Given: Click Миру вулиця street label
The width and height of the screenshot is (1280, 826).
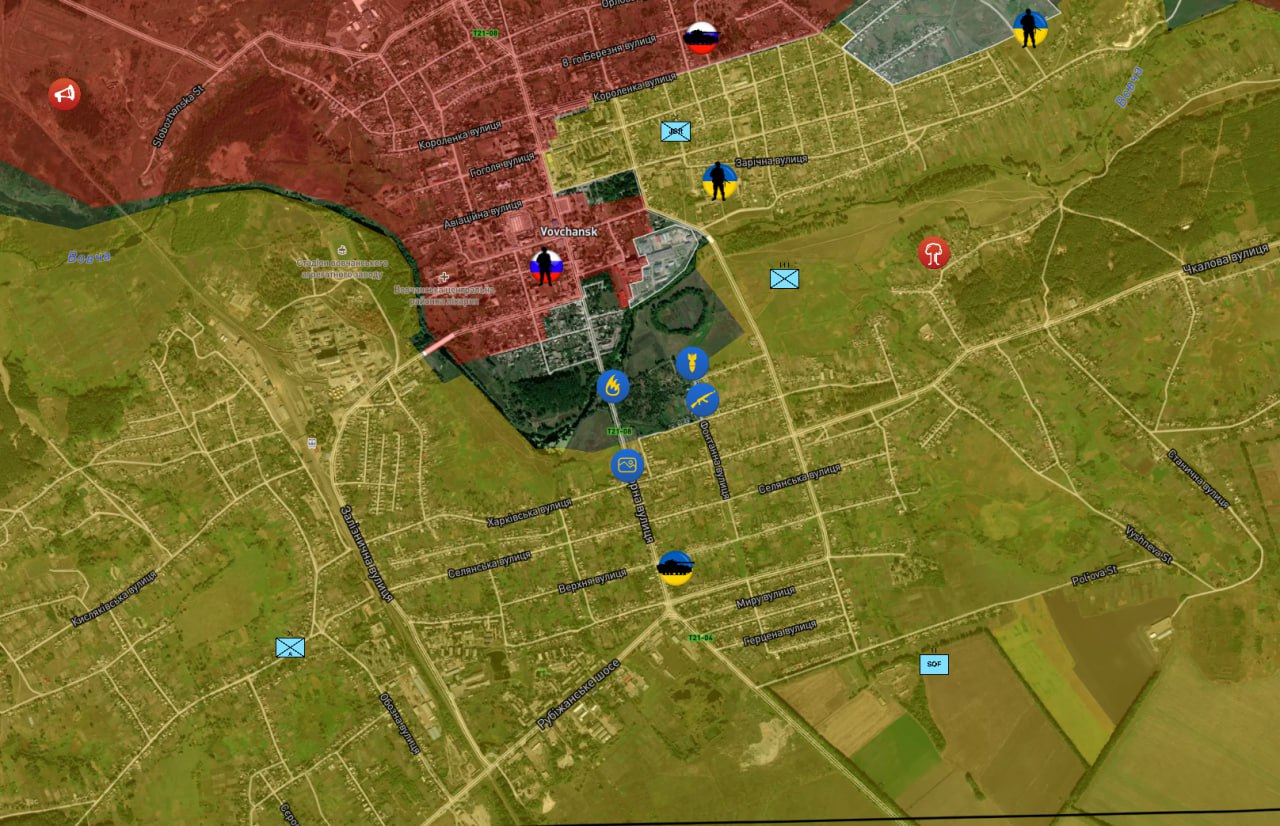Looking at the screenshot, I should (x=765, y=597).
